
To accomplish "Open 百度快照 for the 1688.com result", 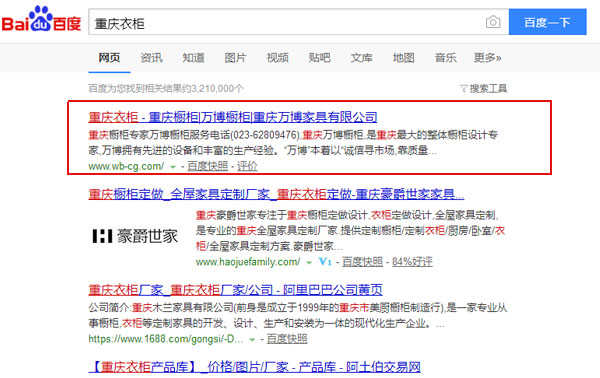I will (x=287, y=339).
